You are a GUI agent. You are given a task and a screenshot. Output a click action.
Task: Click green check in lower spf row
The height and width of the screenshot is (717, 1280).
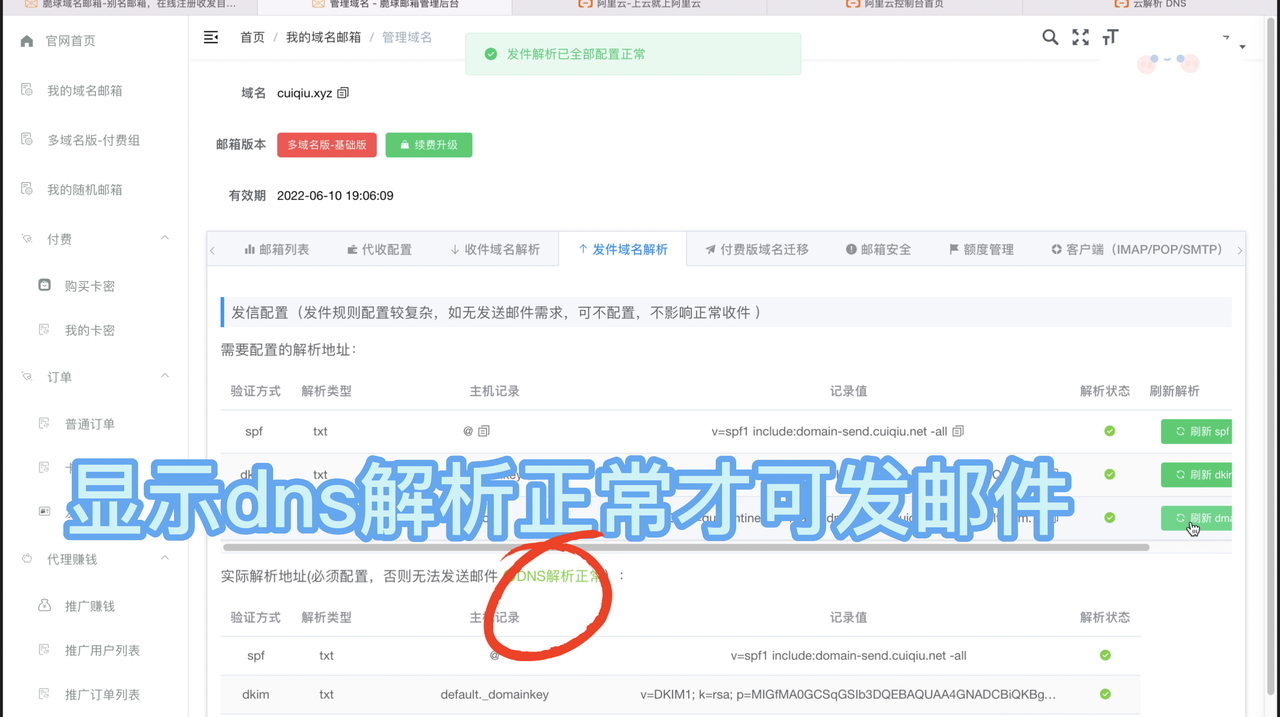click(1105, 655)
